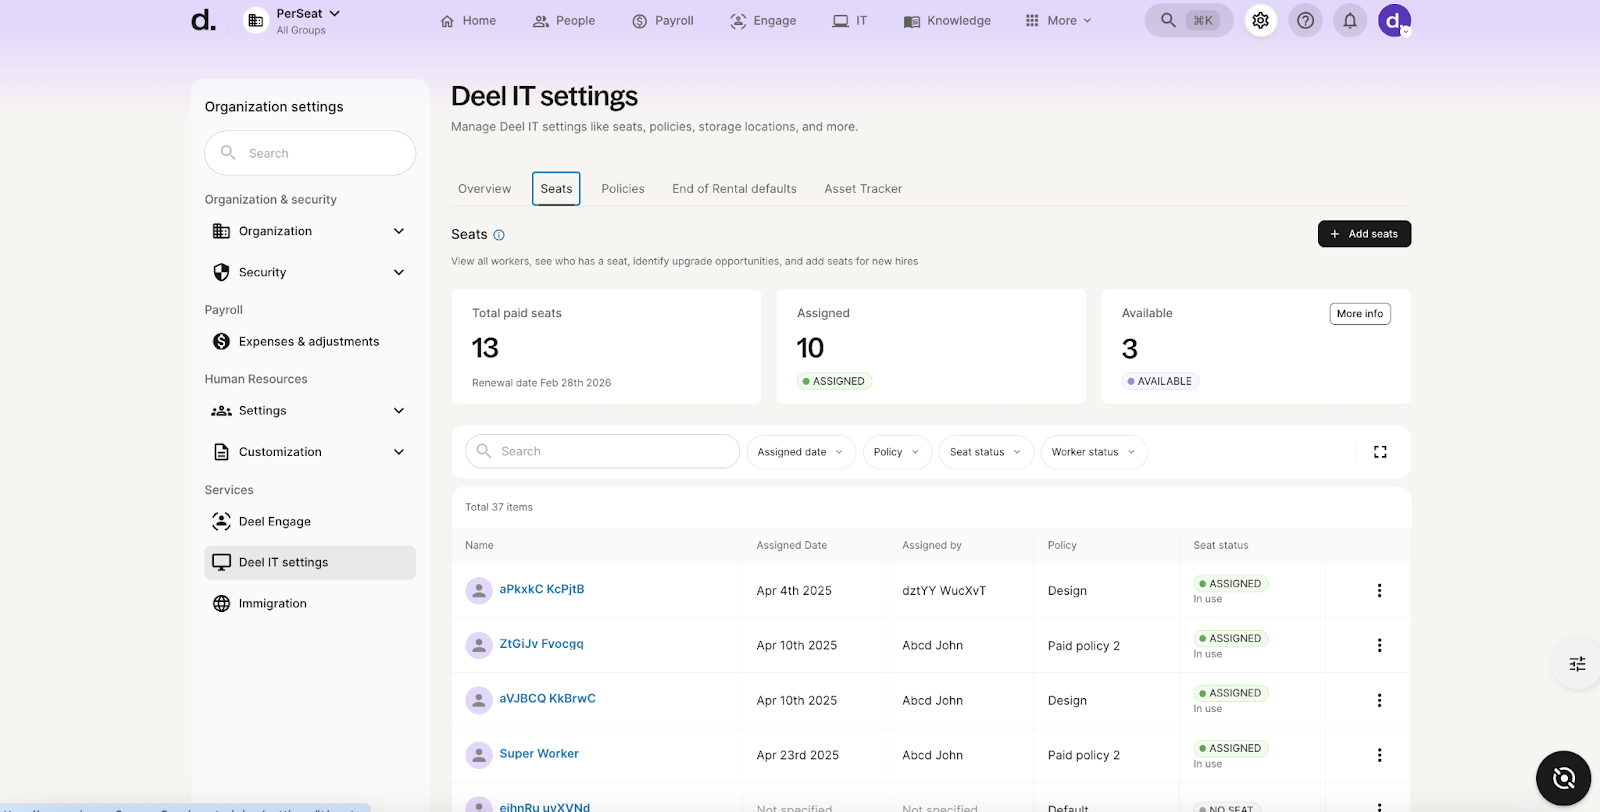The height and width of the screenshot is (812, 1600).
Task: Open notifications bell icon
Action: (1350, 20)
